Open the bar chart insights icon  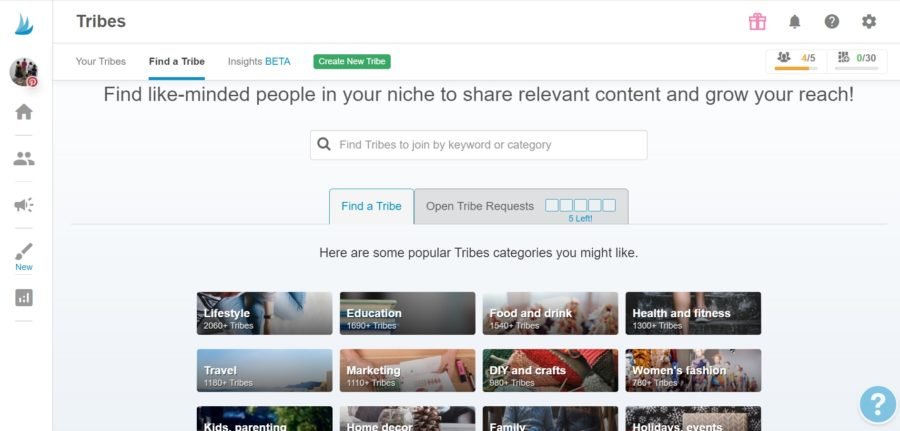pyautogui.click(x=24, y=297)
